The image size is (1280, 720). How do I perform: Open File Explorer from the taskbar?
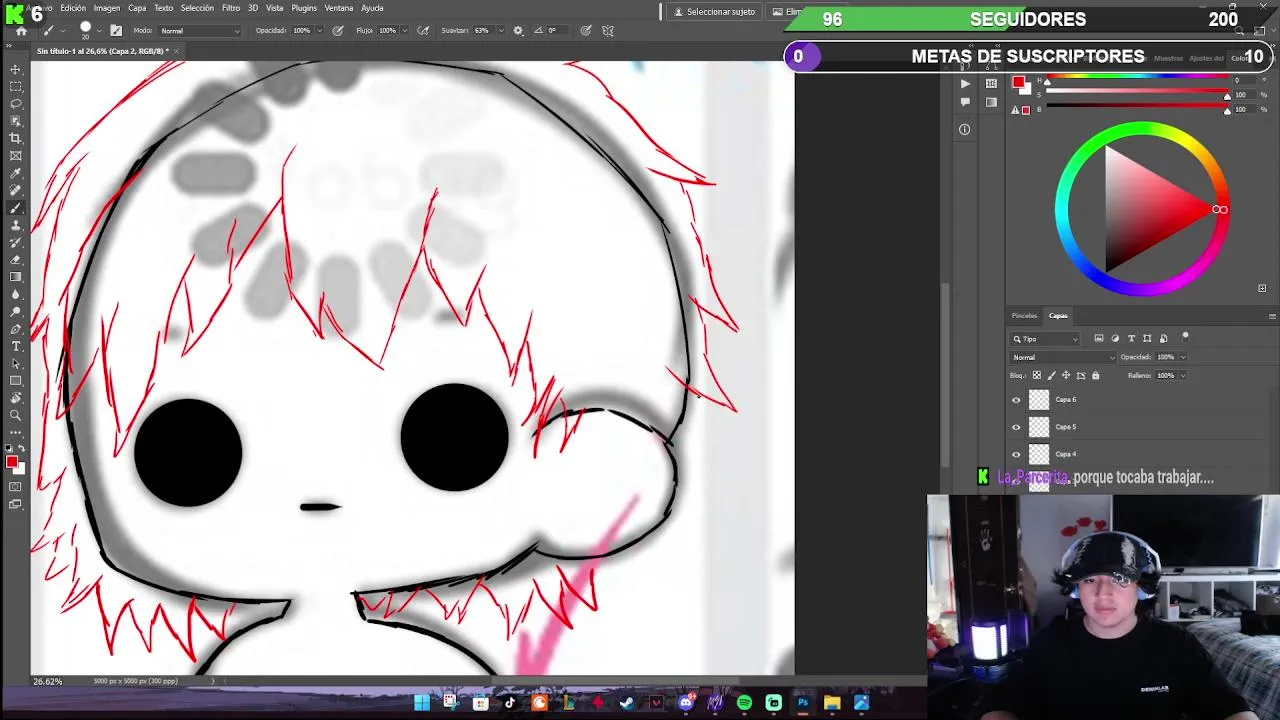[832, 703]
